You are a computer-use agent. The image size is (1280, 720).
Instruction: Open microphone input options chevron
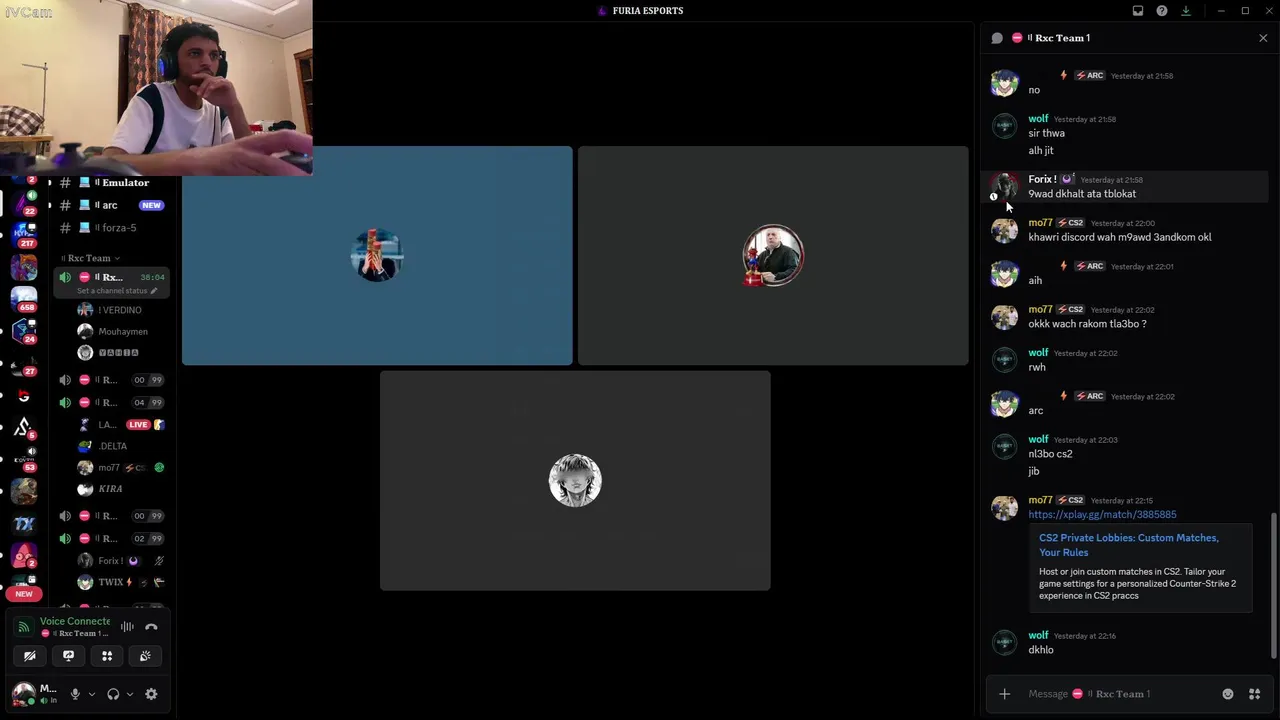pyautogui.click(x=92, y=694)
